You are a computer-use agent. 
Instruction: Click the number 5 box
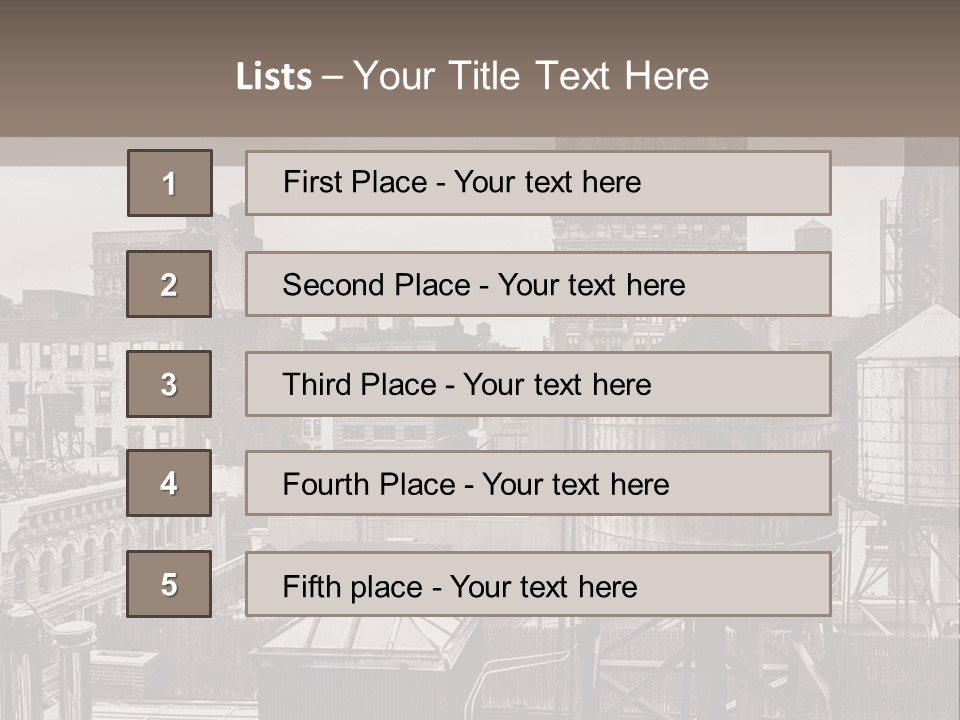169,584
